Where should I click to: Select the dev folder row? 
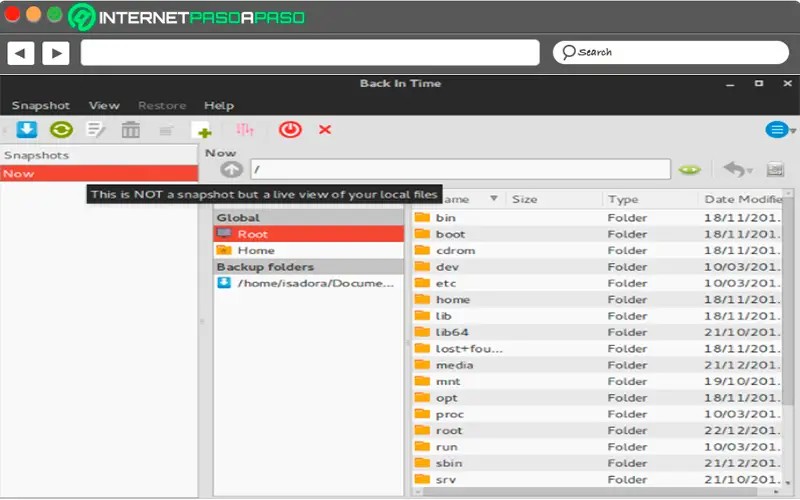coord(597,267)
